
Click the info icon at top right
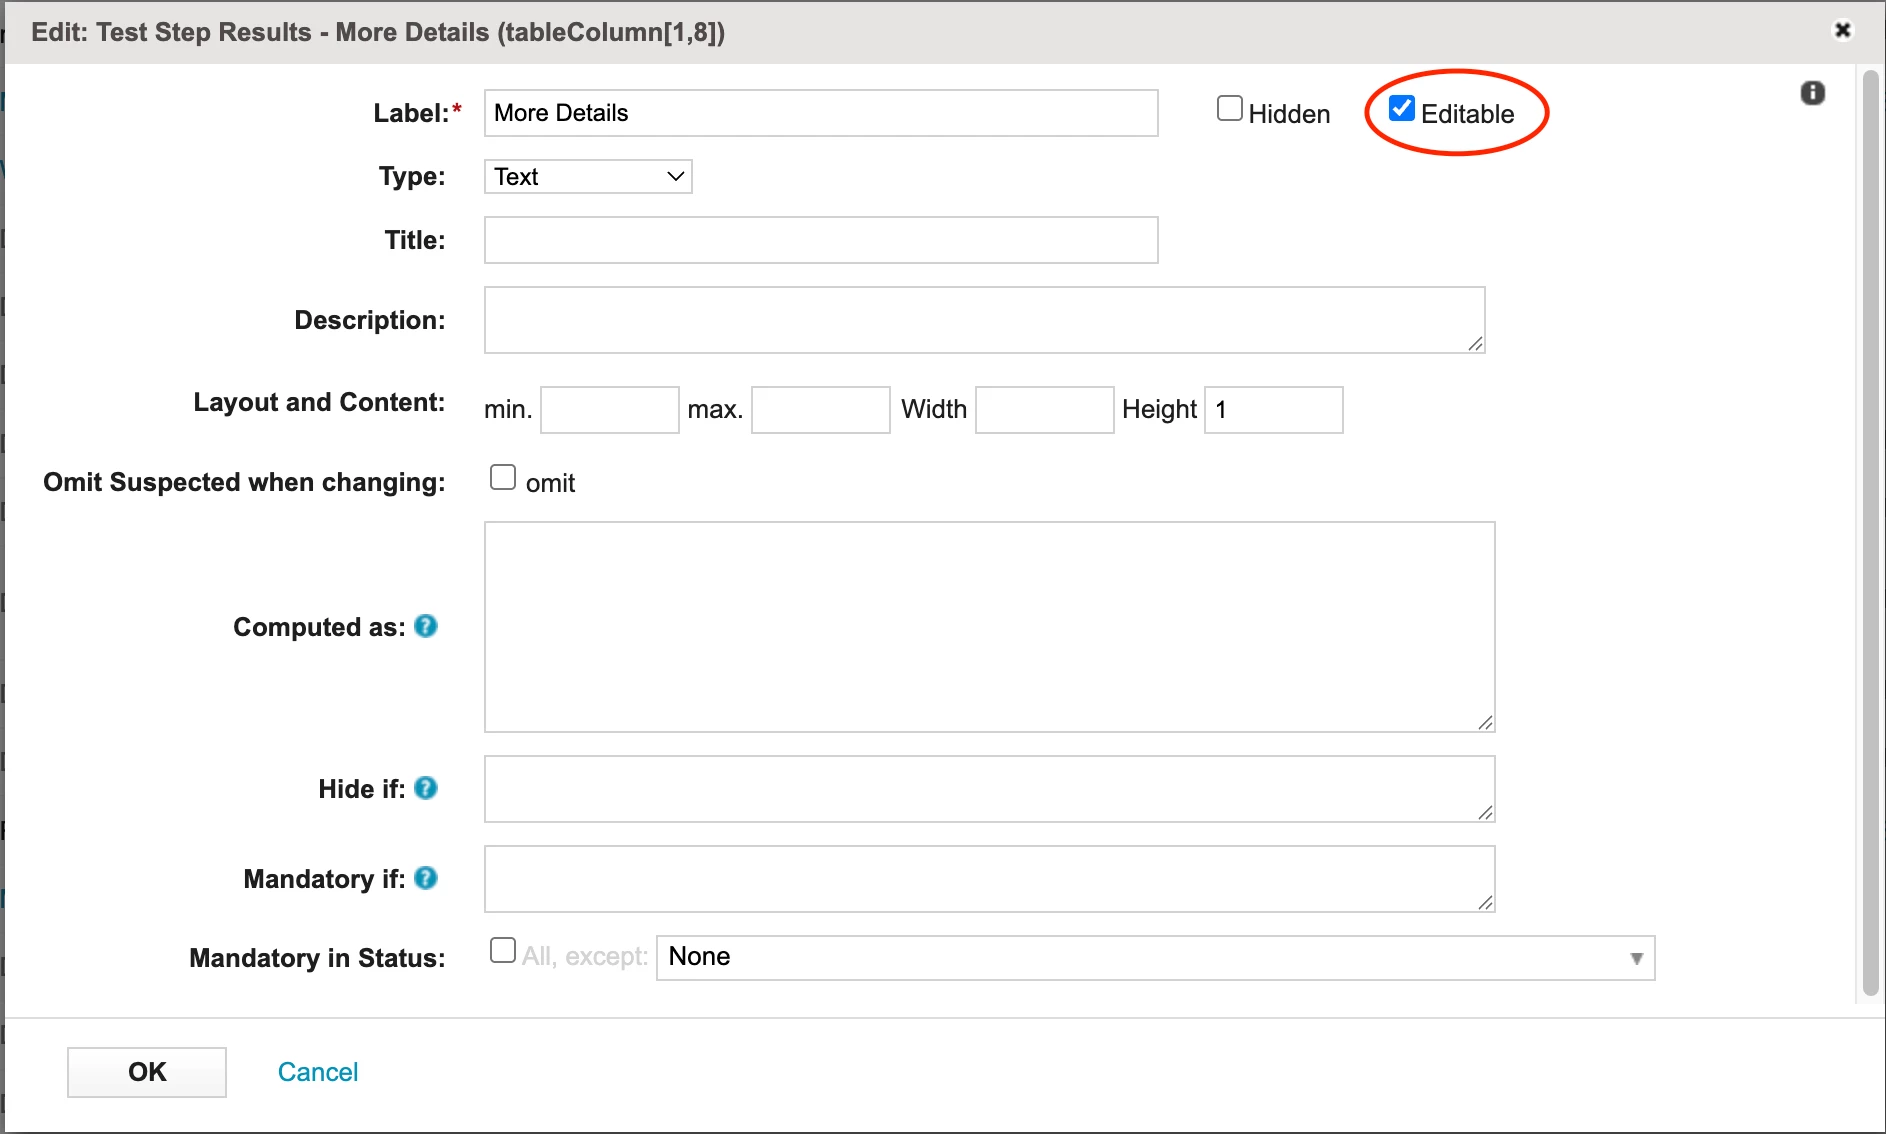(x=1812, y=93)
